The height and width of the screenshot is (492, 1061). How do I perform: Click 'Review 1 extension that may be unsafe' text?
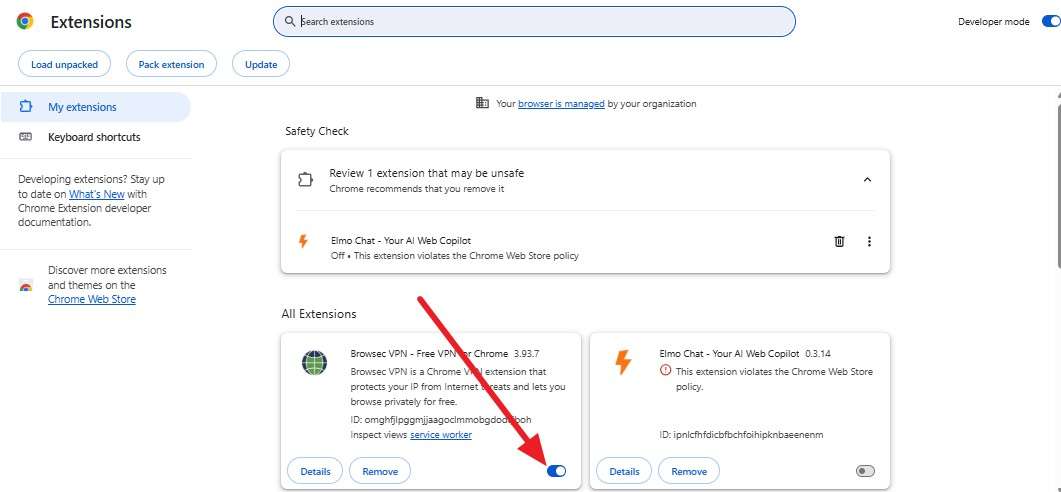pyautogui.click(x=426, y=173)
